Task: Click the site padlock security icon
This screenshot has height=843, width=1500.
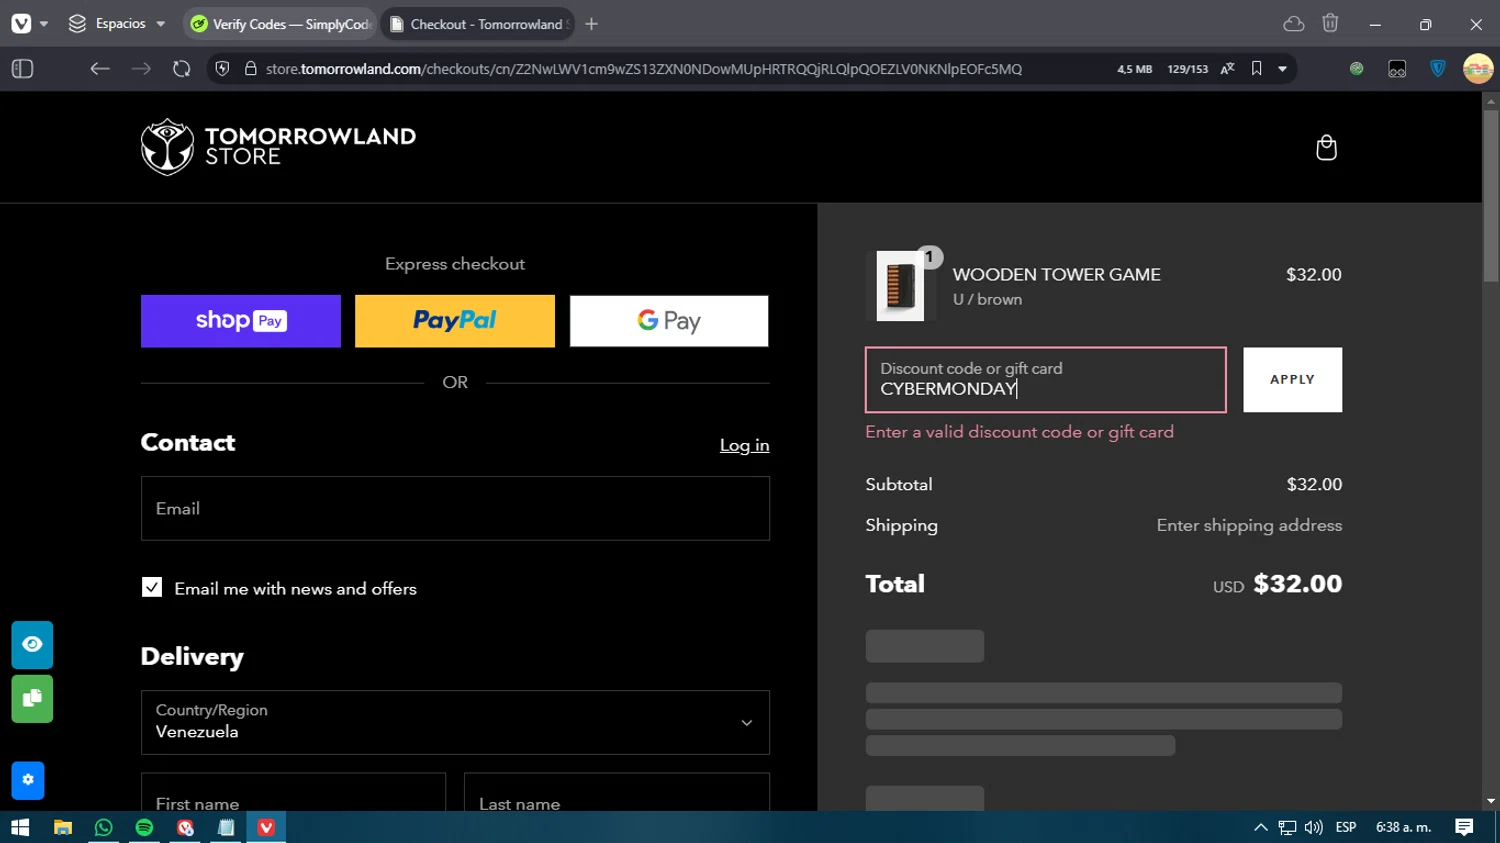Action: click(250, 69)
